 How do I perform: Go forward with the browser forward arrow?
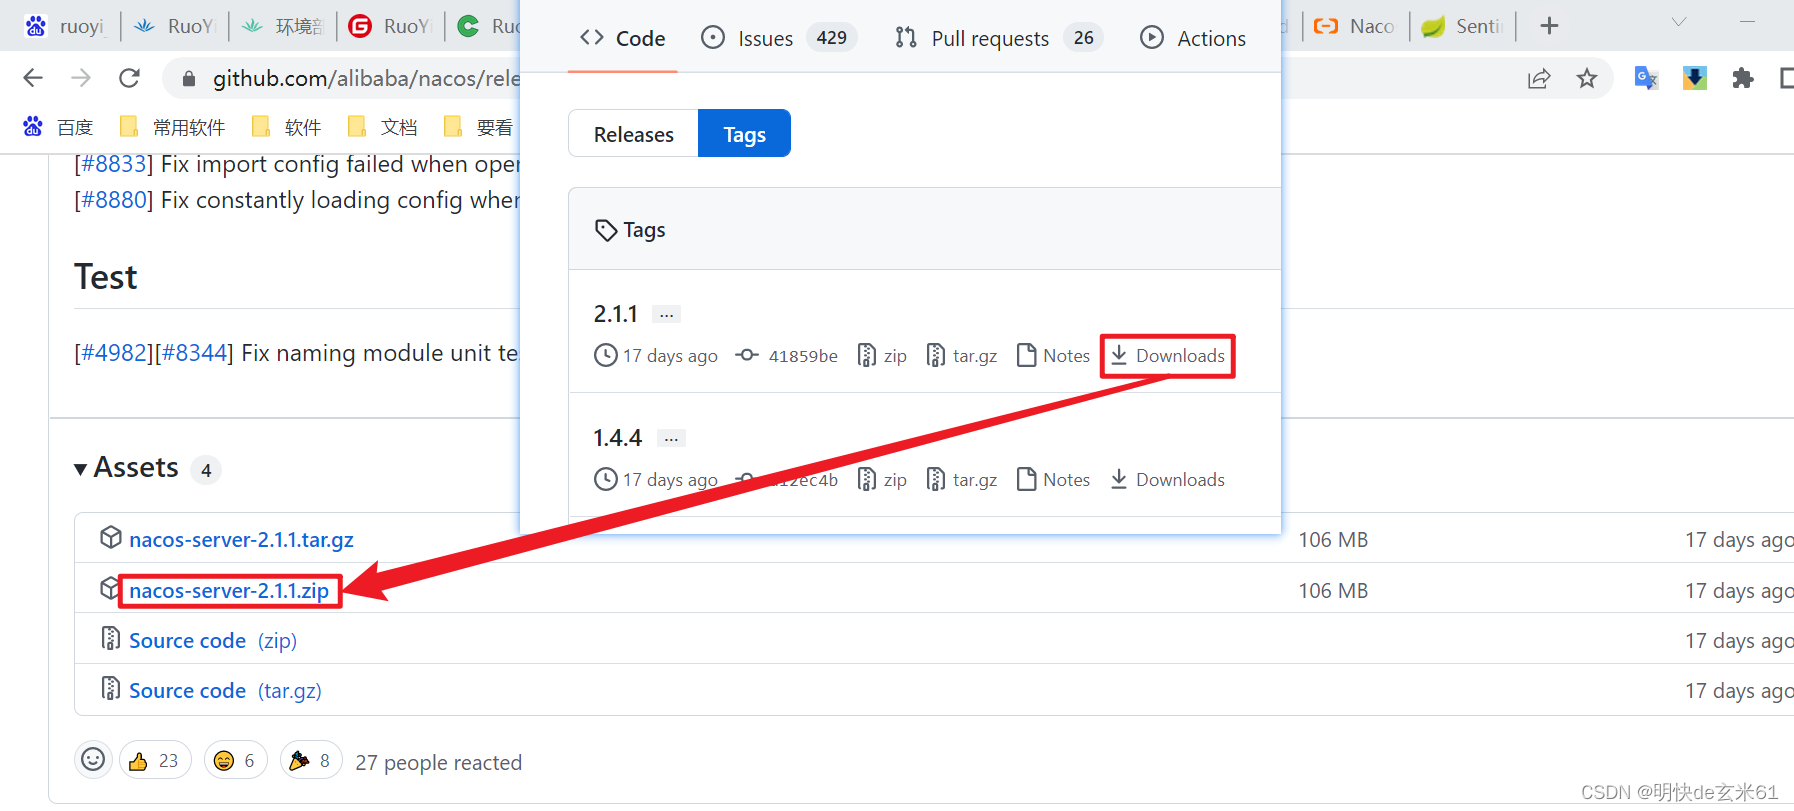tap(81, 78)
